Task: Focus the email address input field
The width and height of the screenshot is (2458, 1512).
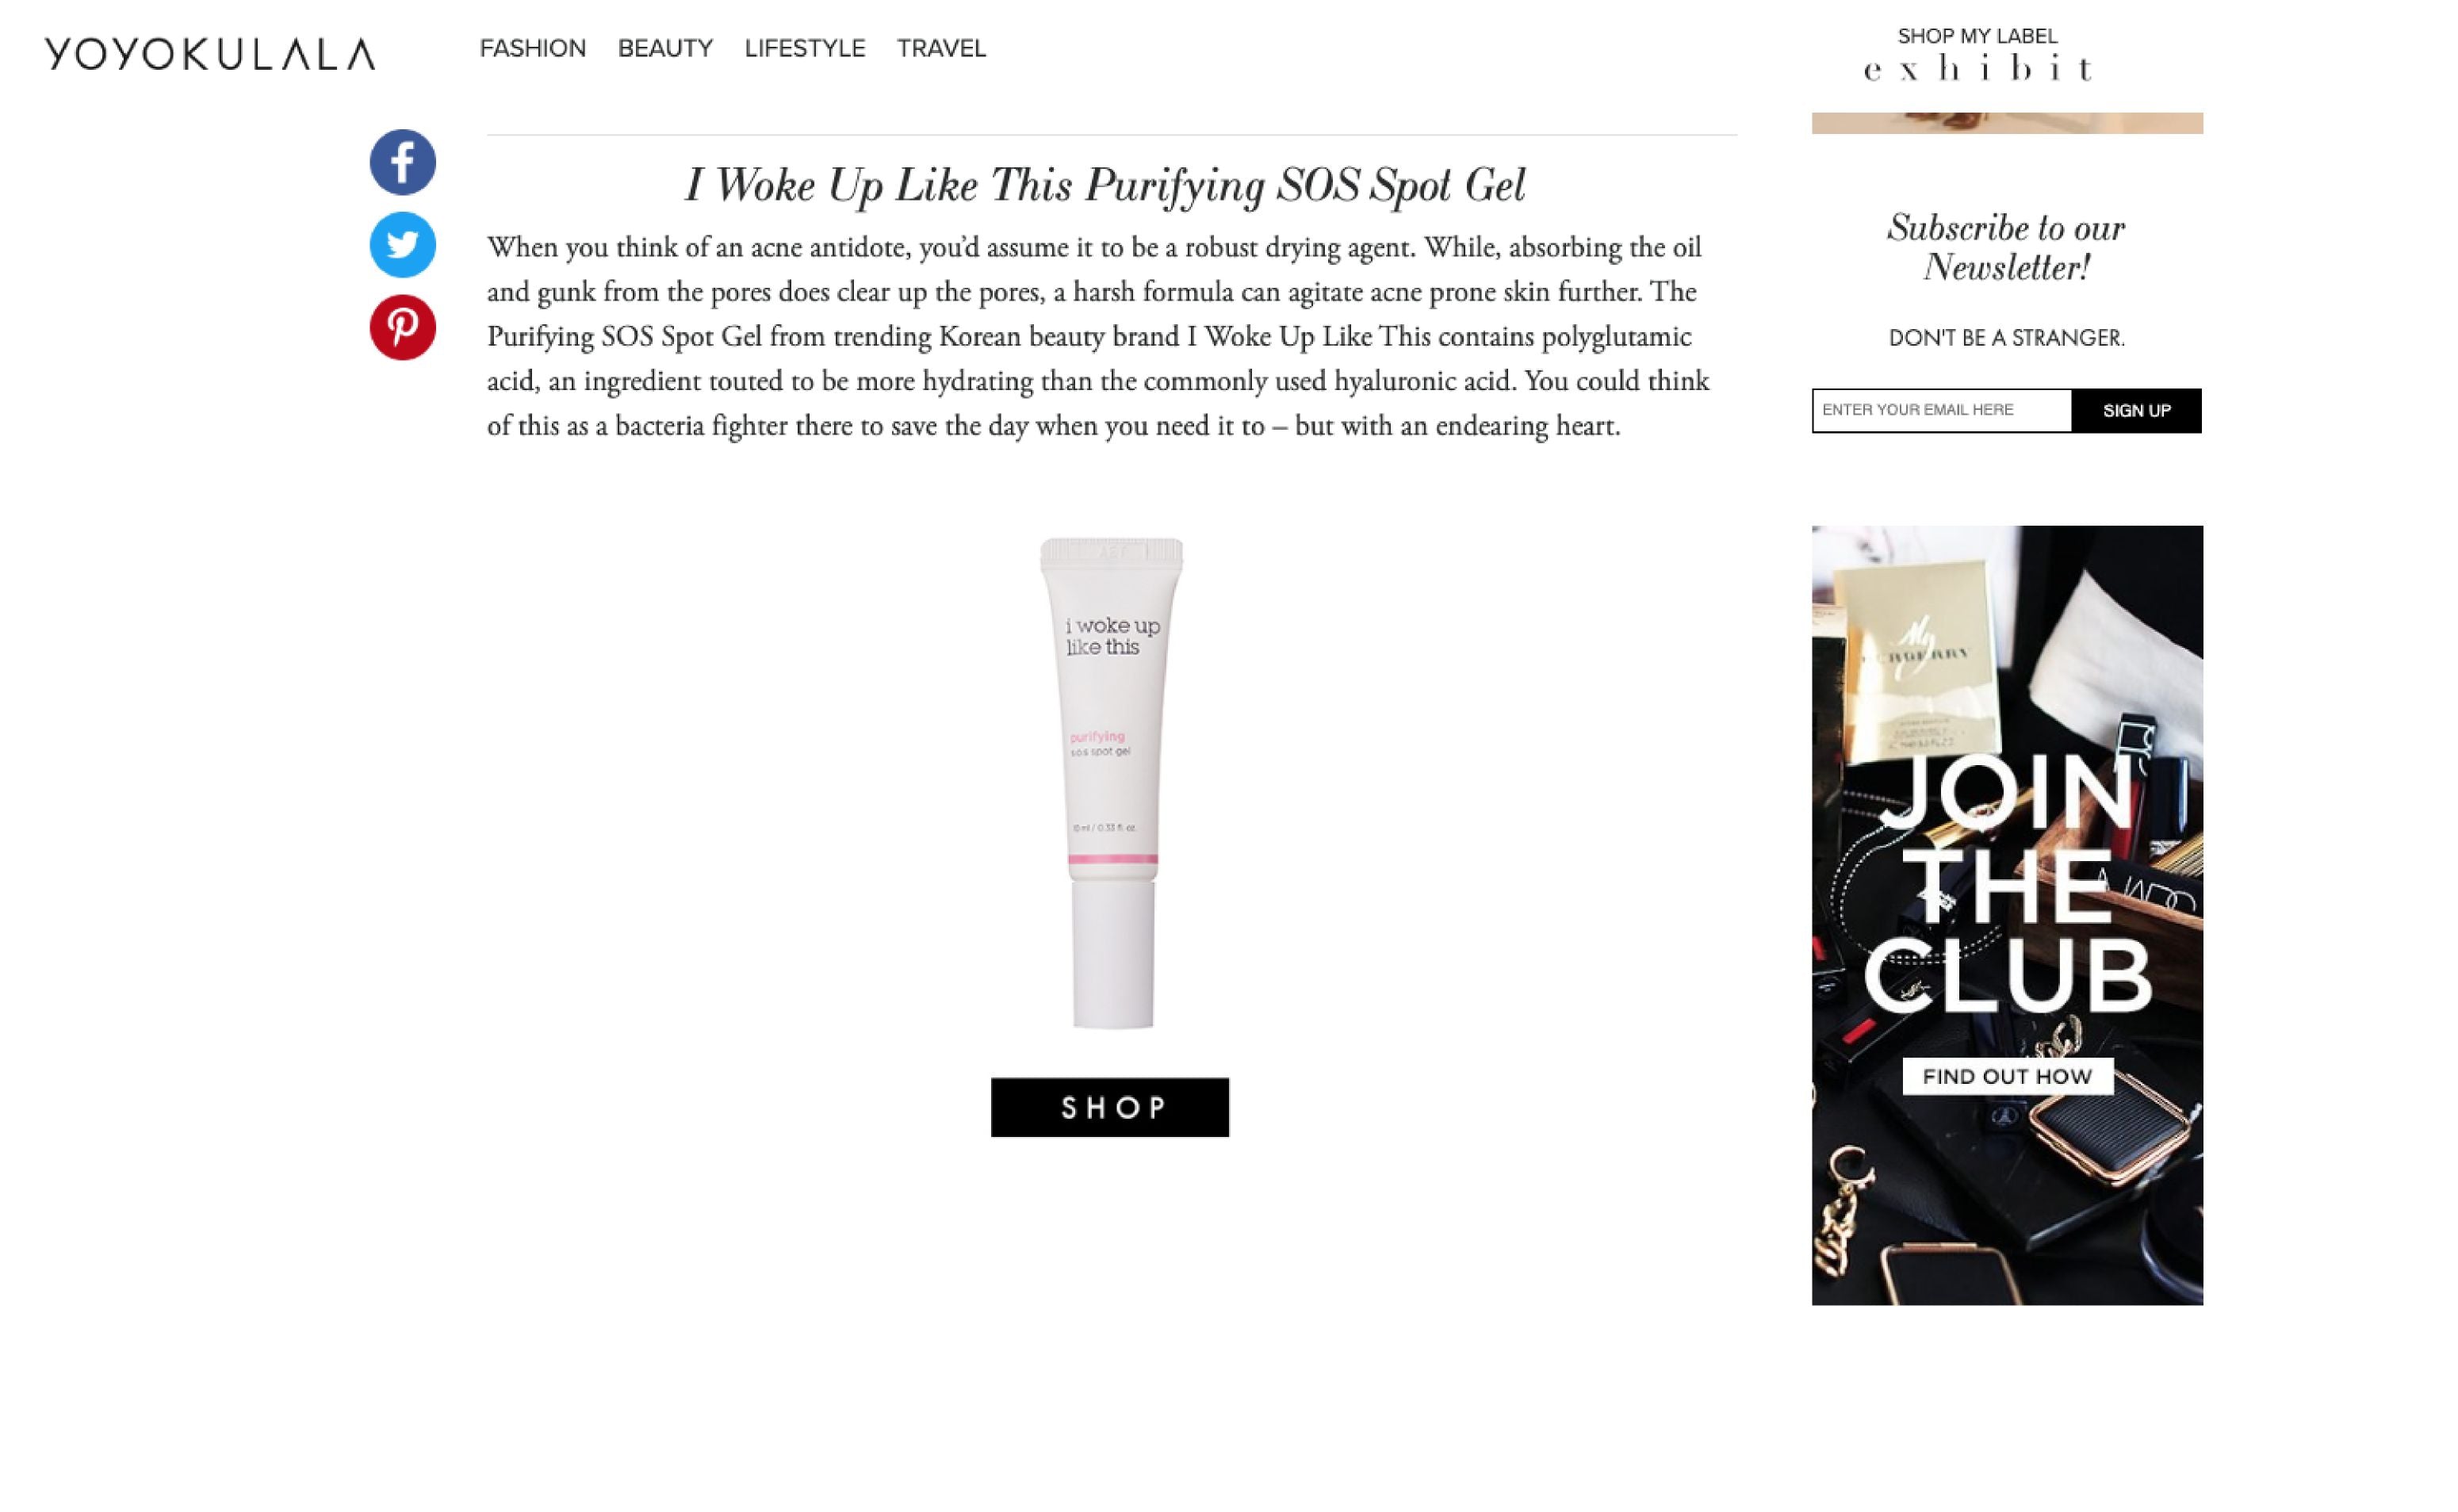Action: 1942,411
